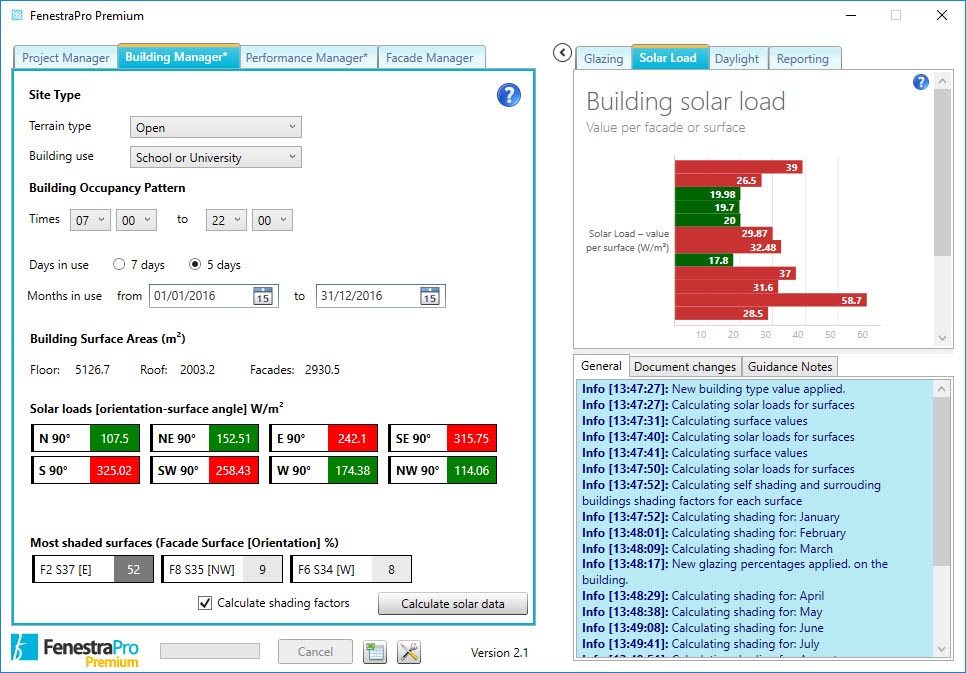Open the calendar picker for start date
The width and height of the screenshot is (966, 673).
(x=262, y=296)
